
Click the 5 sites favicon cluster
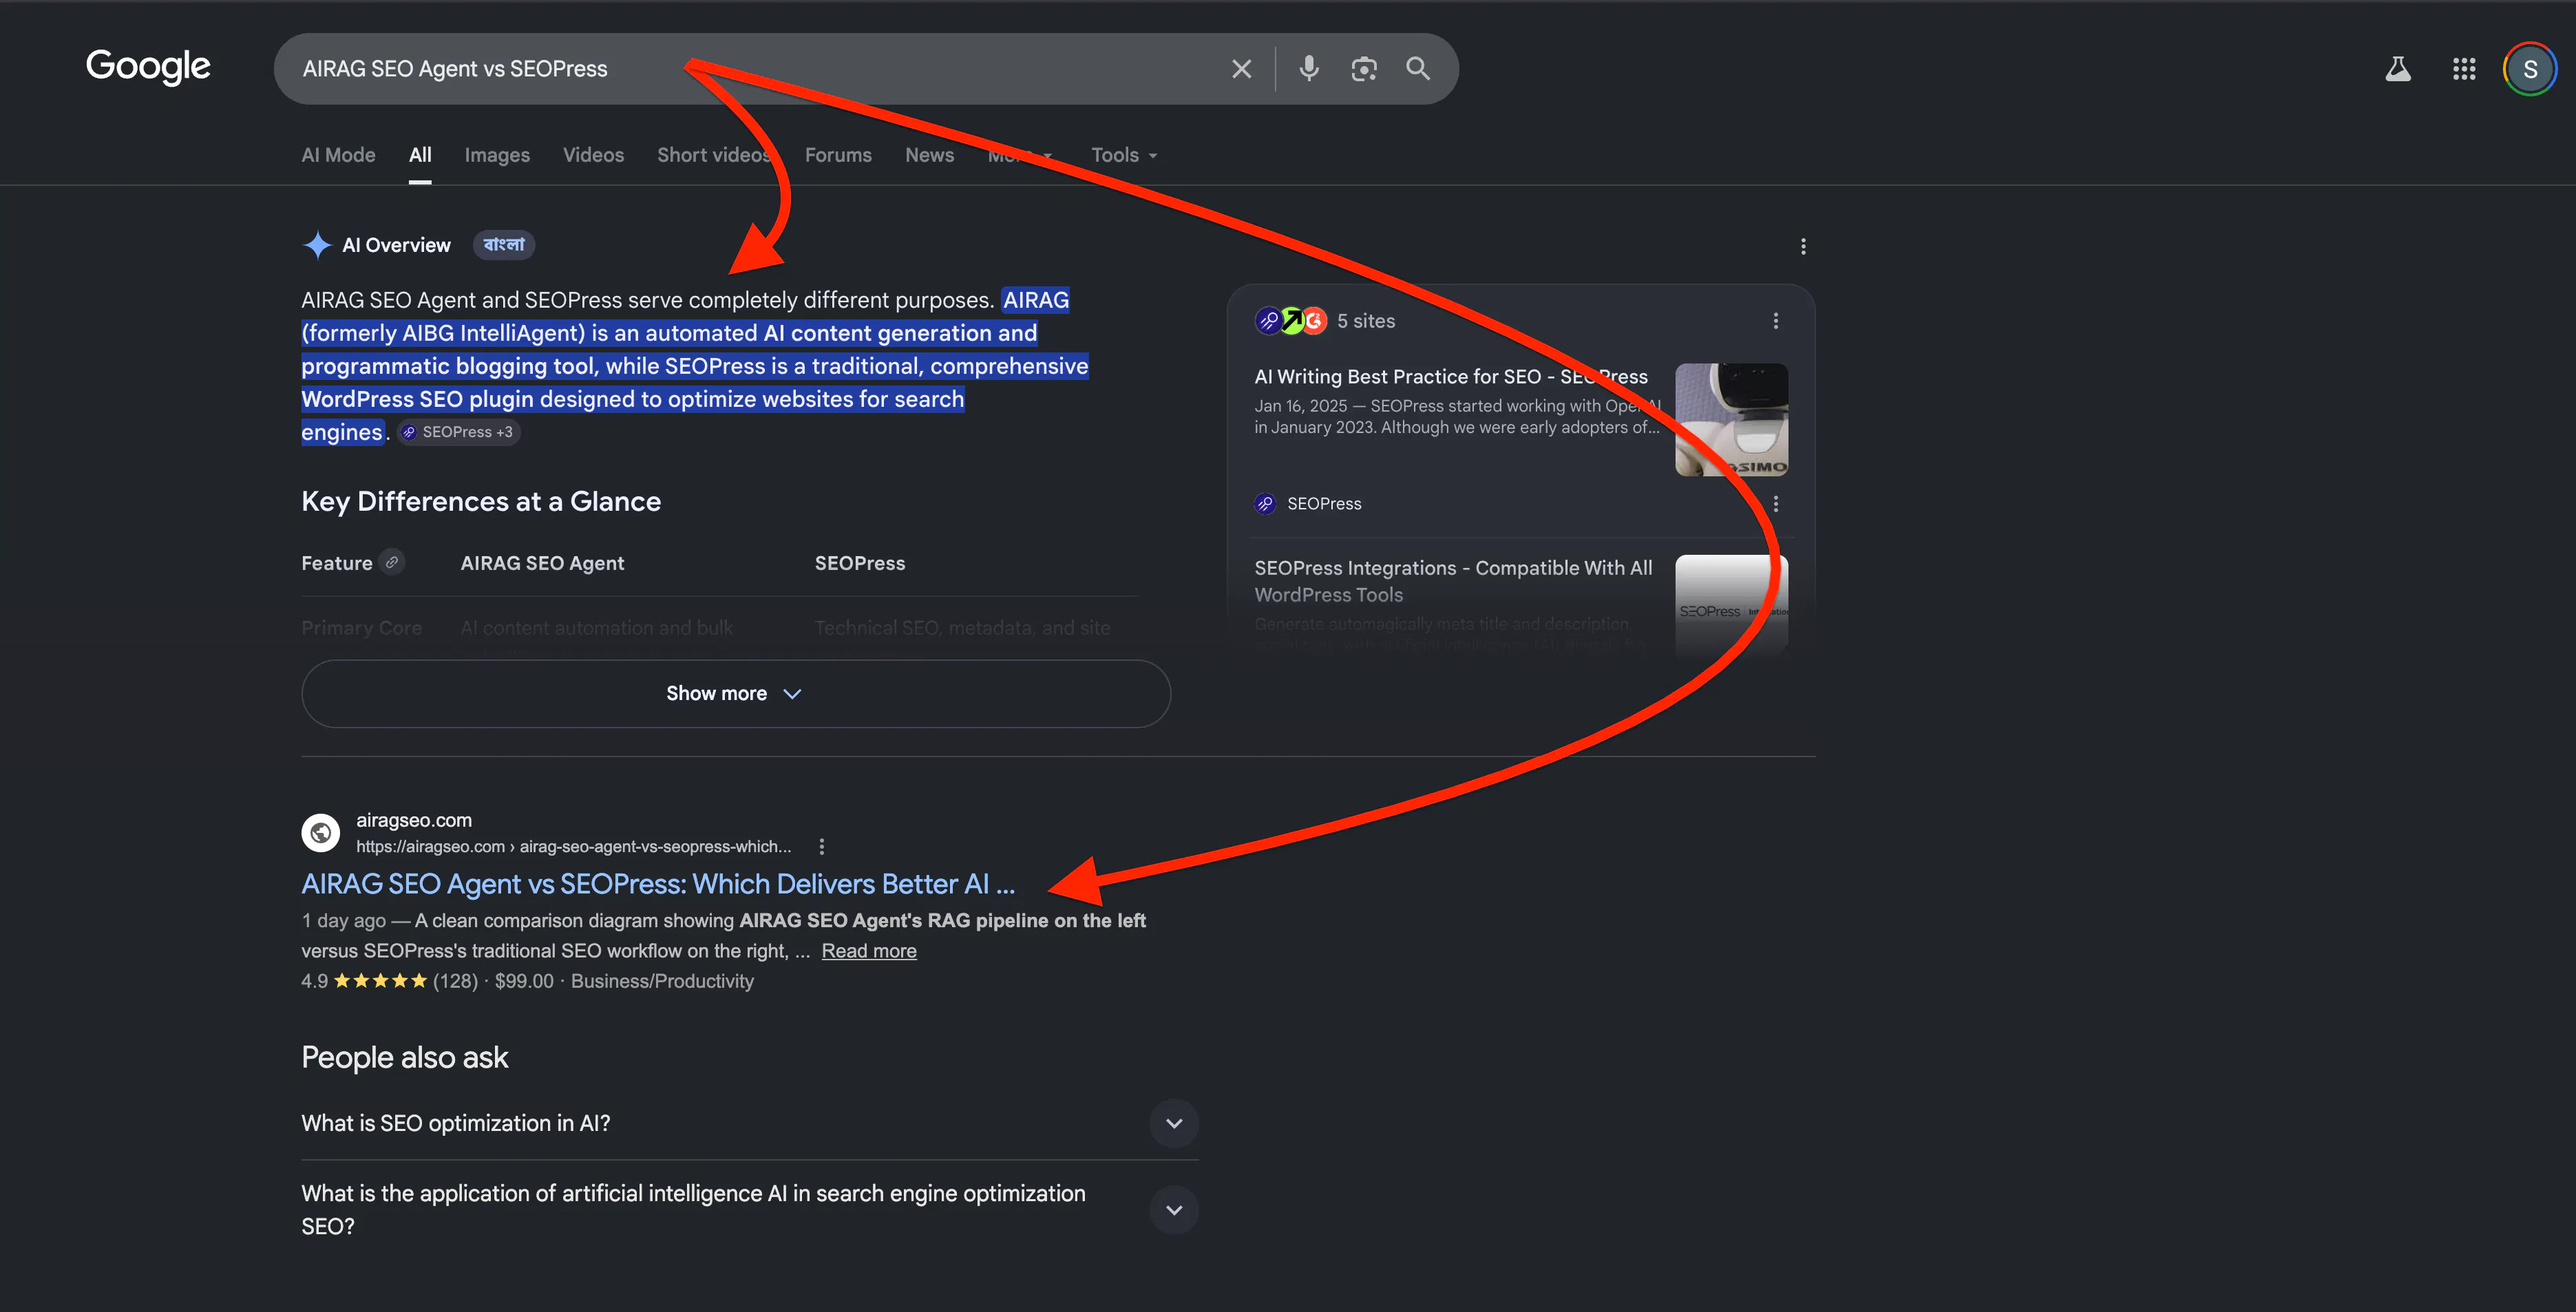[1291, 321]
